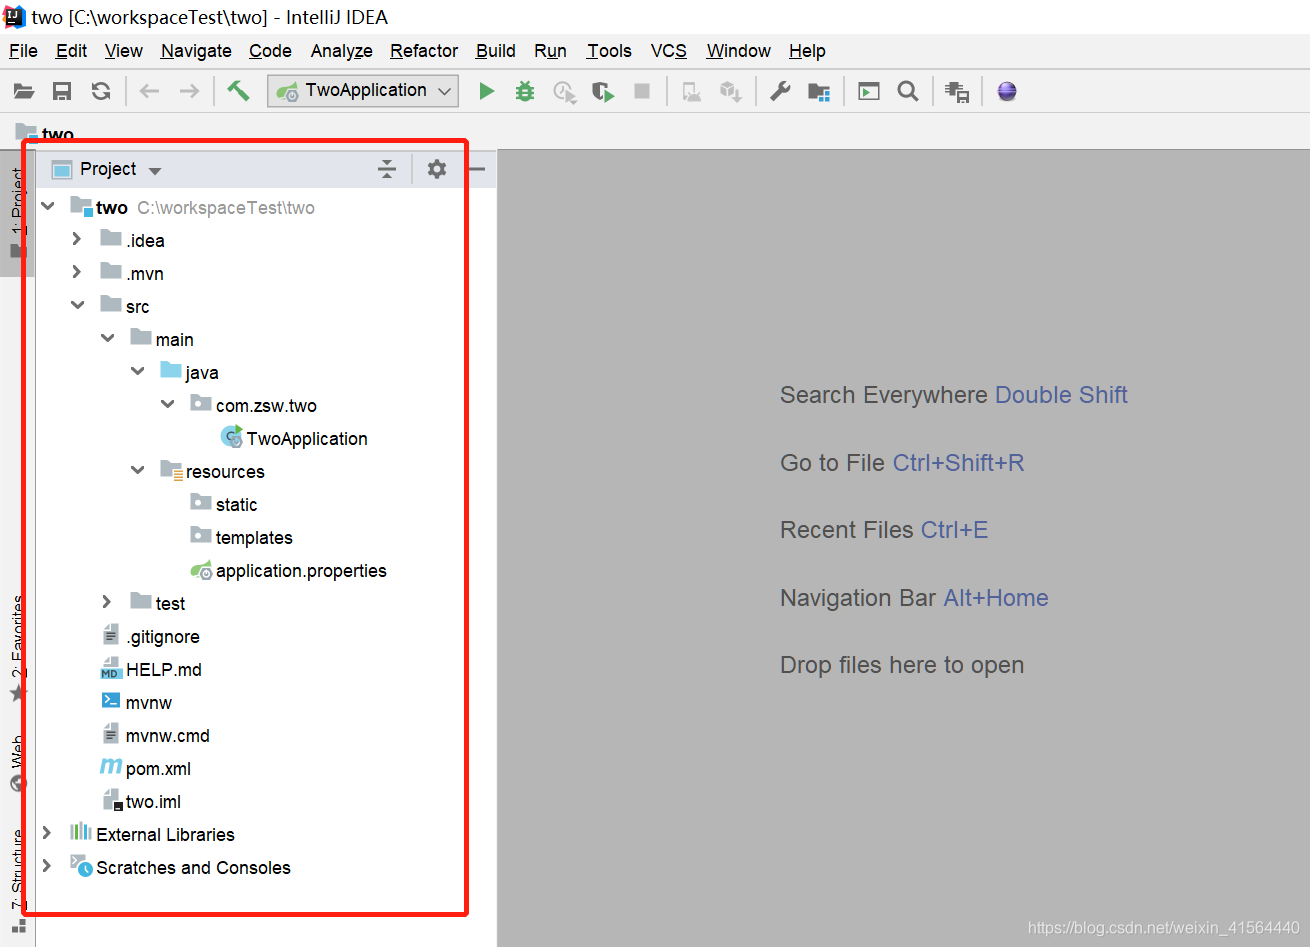This screenshot has width=1310, height=947.
Task: Open the Web side tool tab
Action: pyautogui.click(x=17, y=764)
